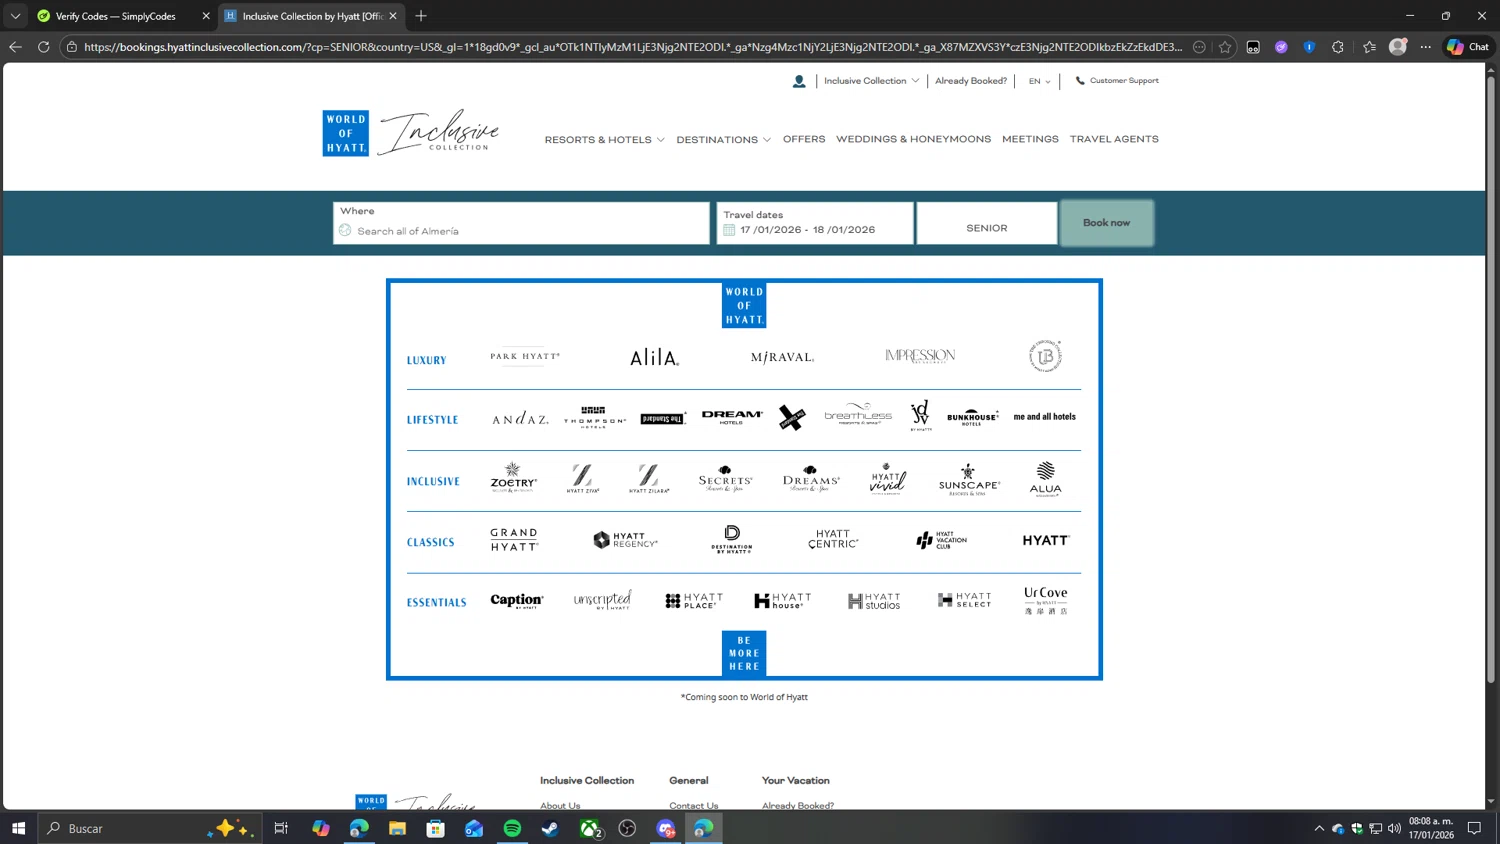Close the Verify Codes — SimplyCodes tab
The height and width of the screenshot is (844, 1500).
click(x=206, y=16)
